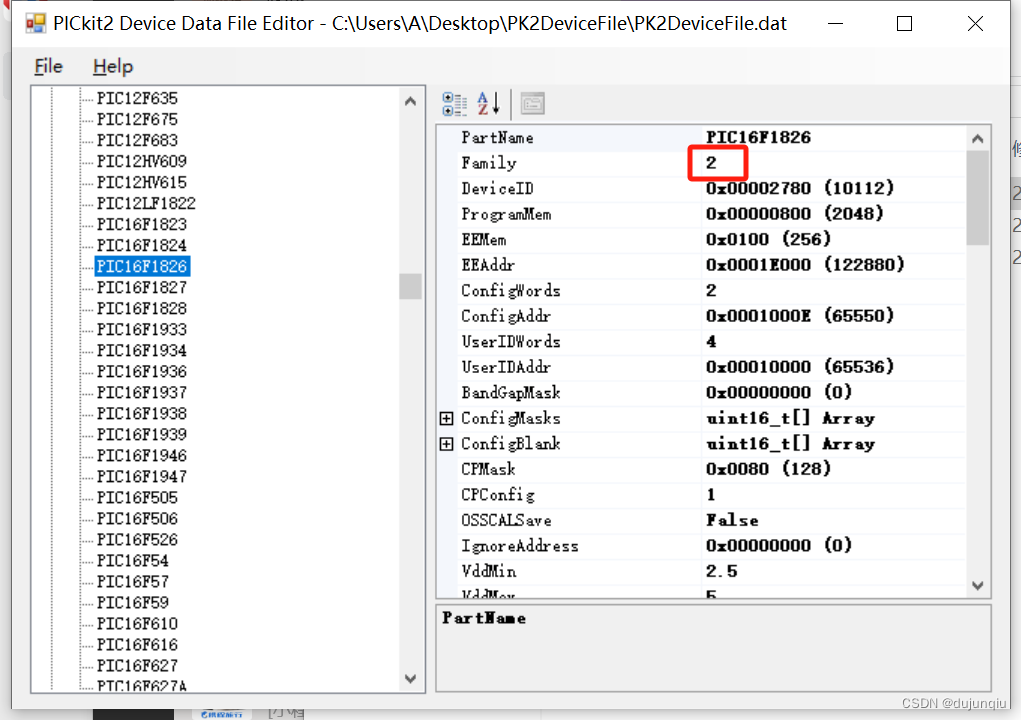The height and width of the screenshot is (720, 1021).
Task: Select OSSCALSave False value
Action: click(833, 520)
